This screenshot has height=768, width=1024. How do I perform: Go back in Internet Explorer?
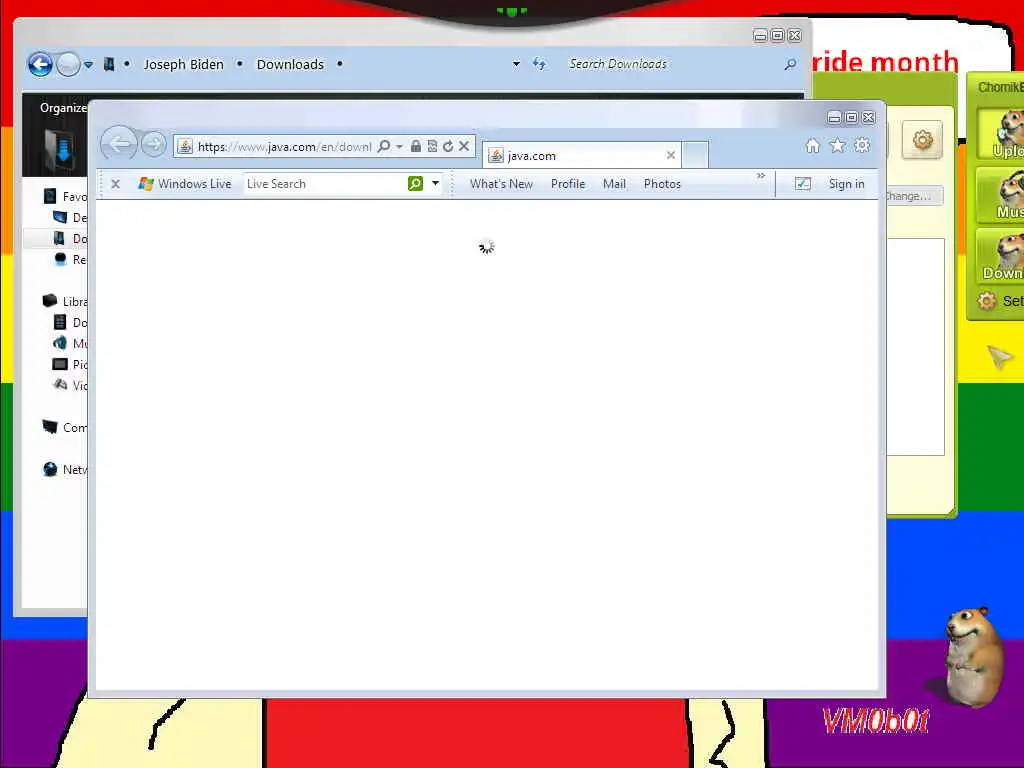pos(119,143)
